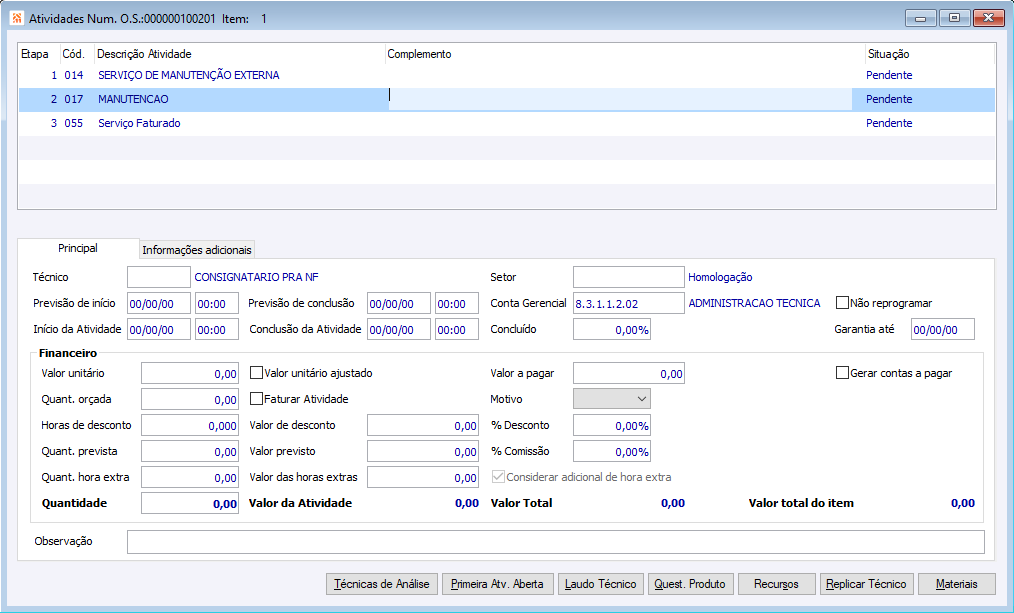Select the Serviço Faturado activity row
Viewport: 1014px width, 613px height.
tap(139, 124)
